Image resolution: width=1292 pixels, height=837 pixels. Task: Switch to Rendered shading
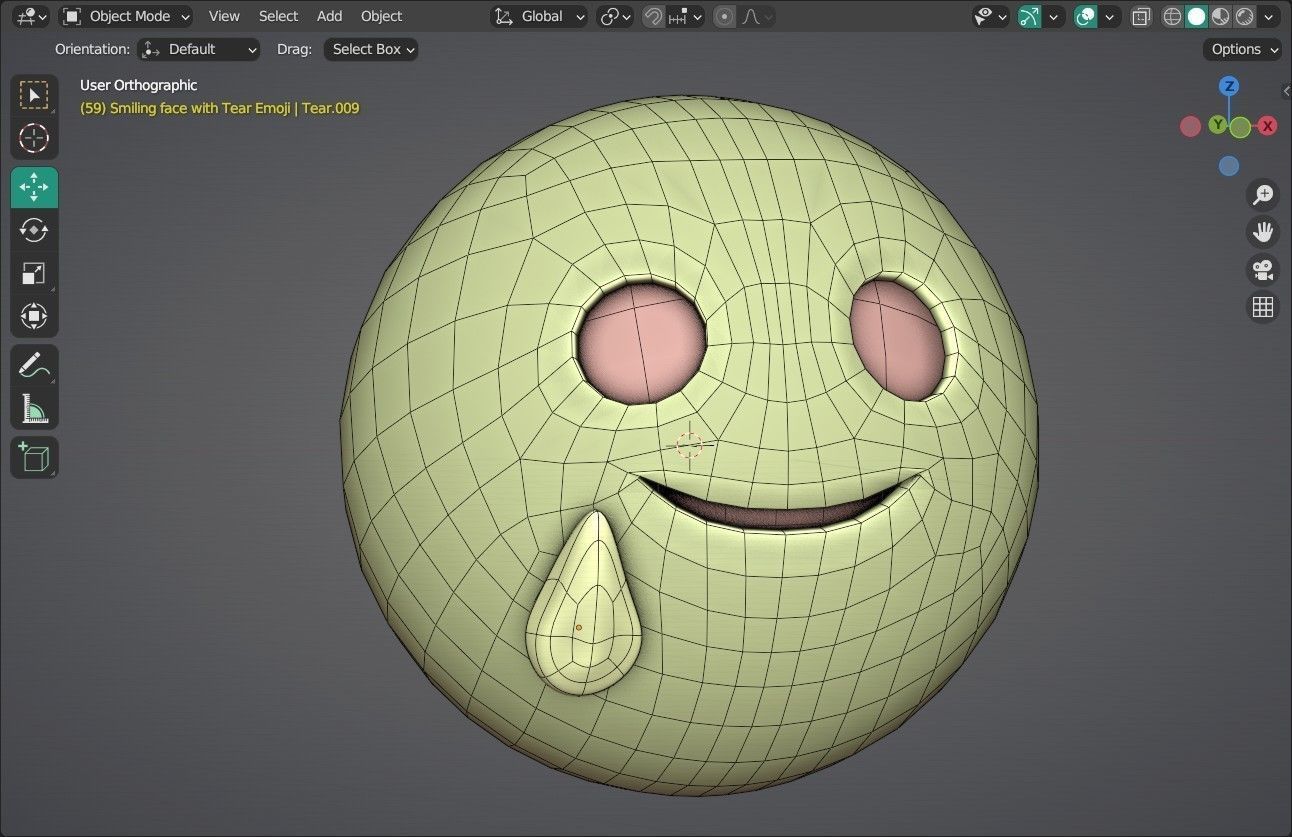coord(1244,16)
